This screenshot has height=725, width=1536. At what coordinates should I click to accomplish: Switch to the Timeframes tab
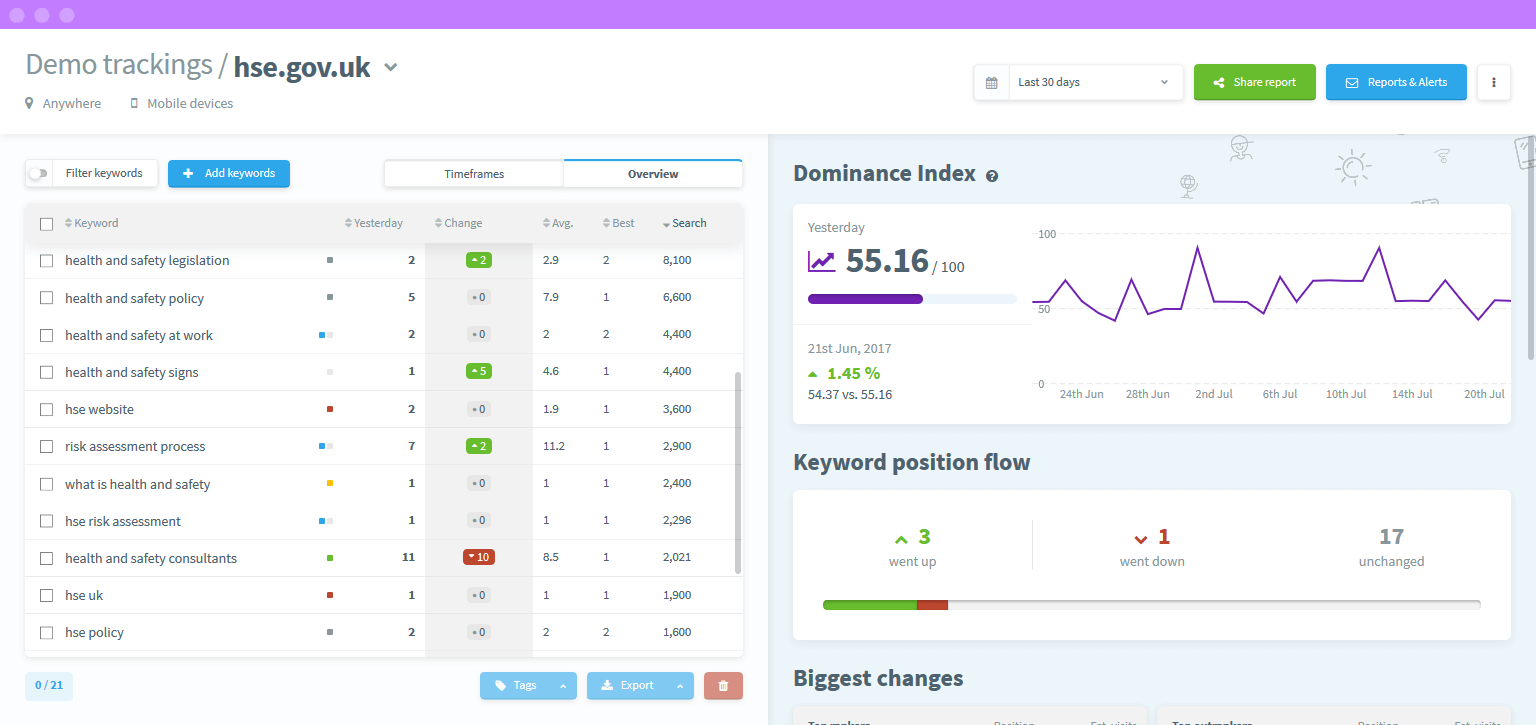point(474,174)
